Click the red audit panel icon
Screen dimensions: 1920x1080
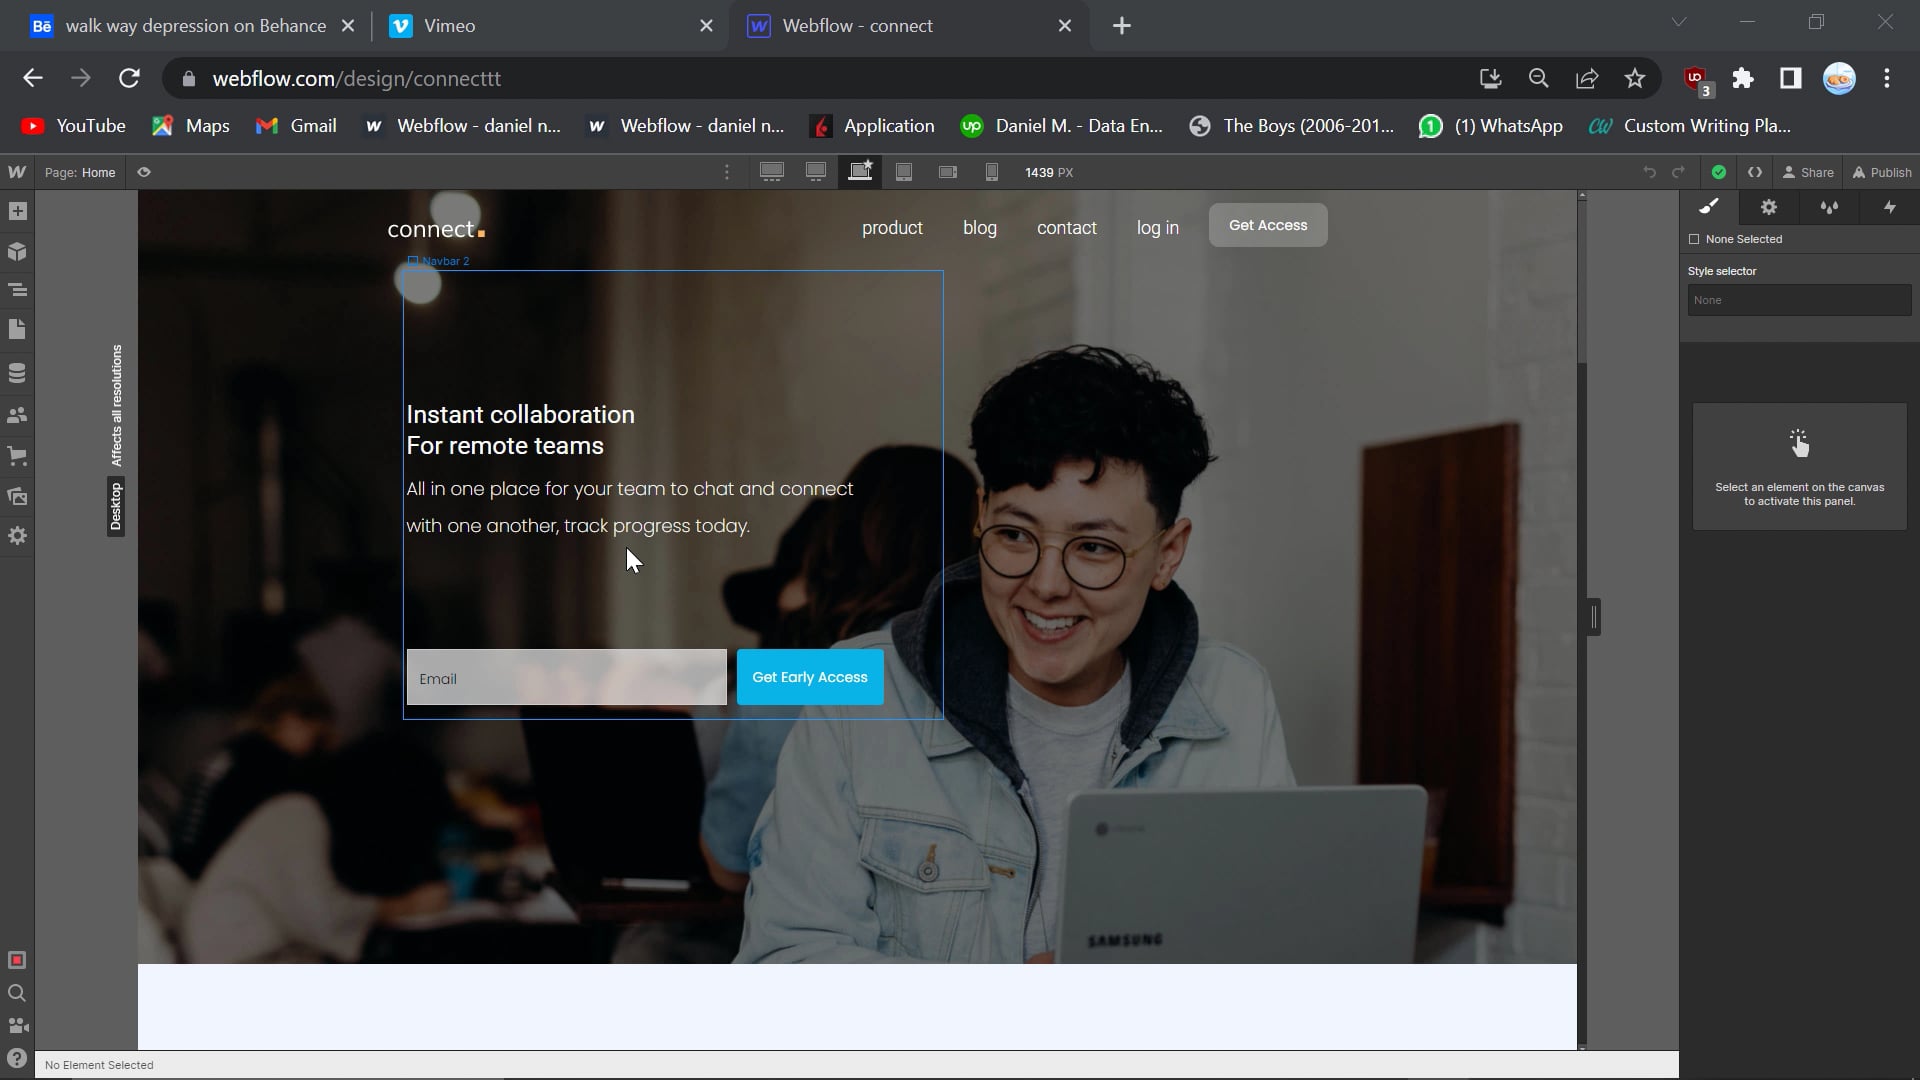(x=17, y=960)
